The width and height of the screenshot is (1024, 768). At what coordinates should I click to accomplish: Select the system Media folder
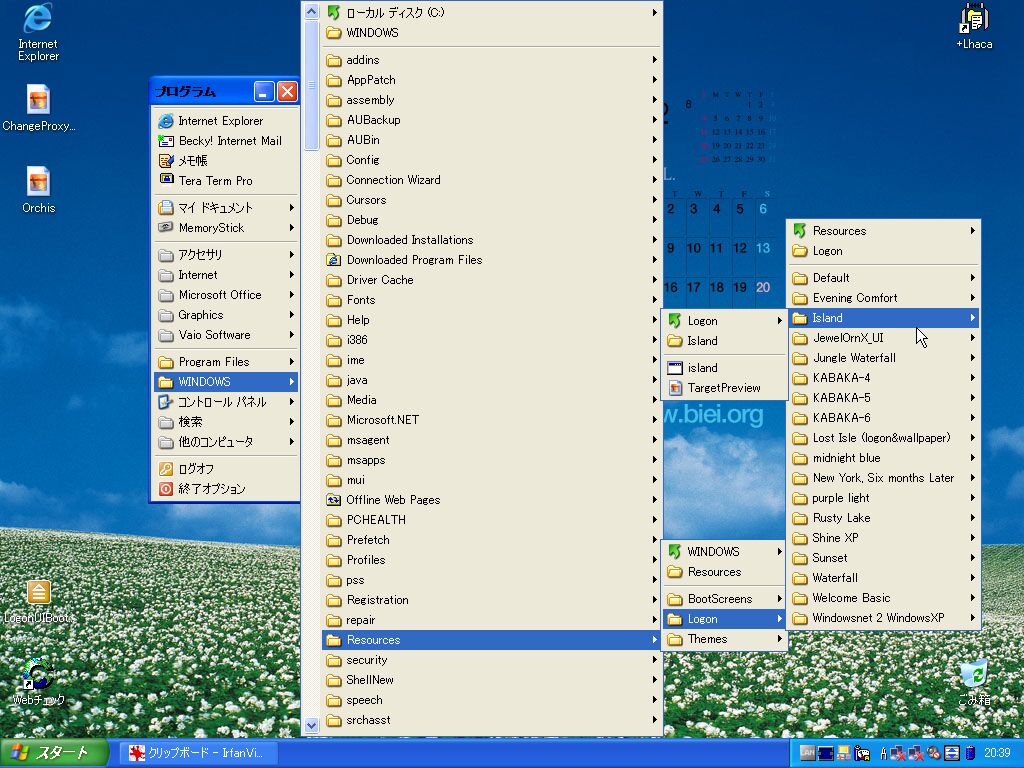tap(492, 400)
